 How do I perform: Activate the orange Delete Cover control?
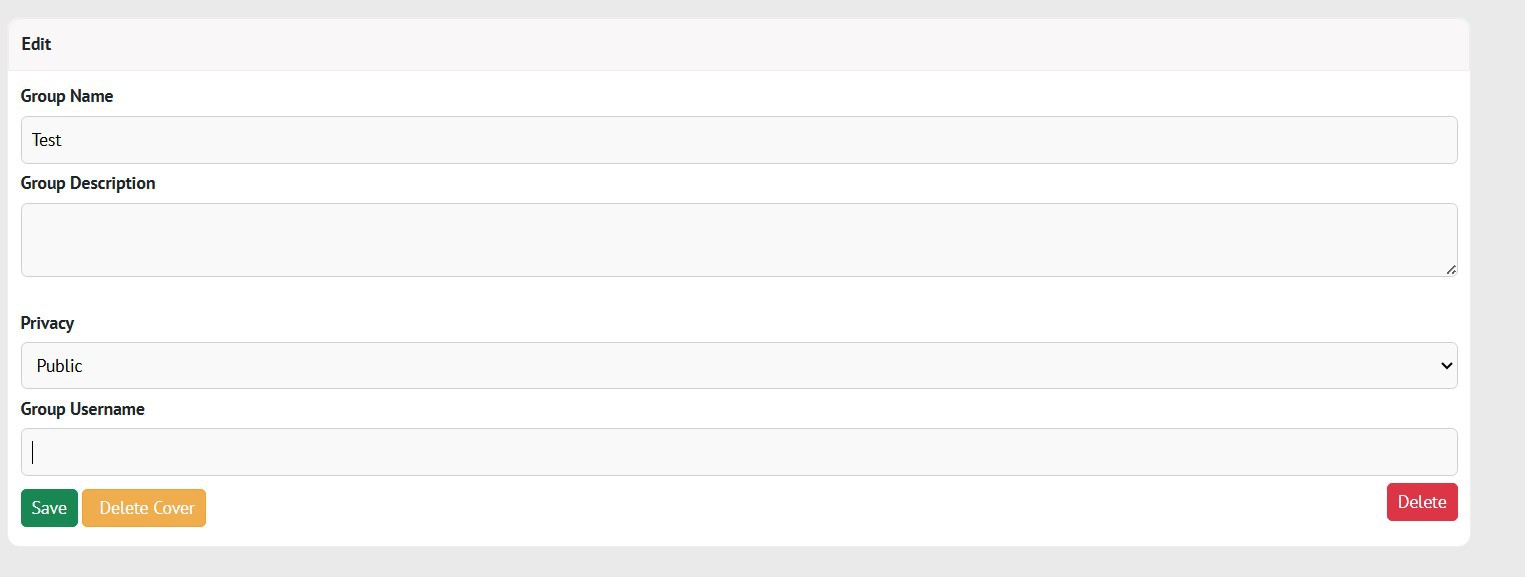tap(144, 507)
